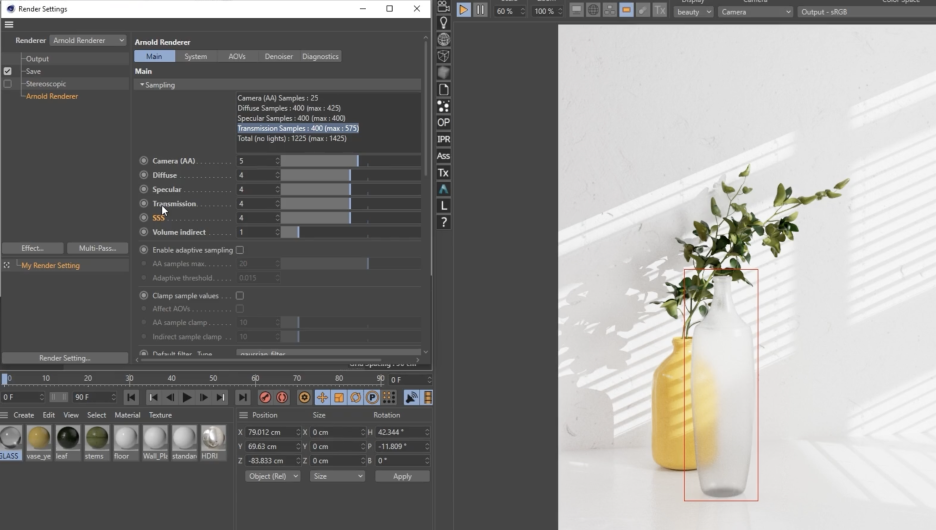This screenshot has width=936, height=530.
Task: Click record active objects keyframe icon
Action: coord(265,398)
